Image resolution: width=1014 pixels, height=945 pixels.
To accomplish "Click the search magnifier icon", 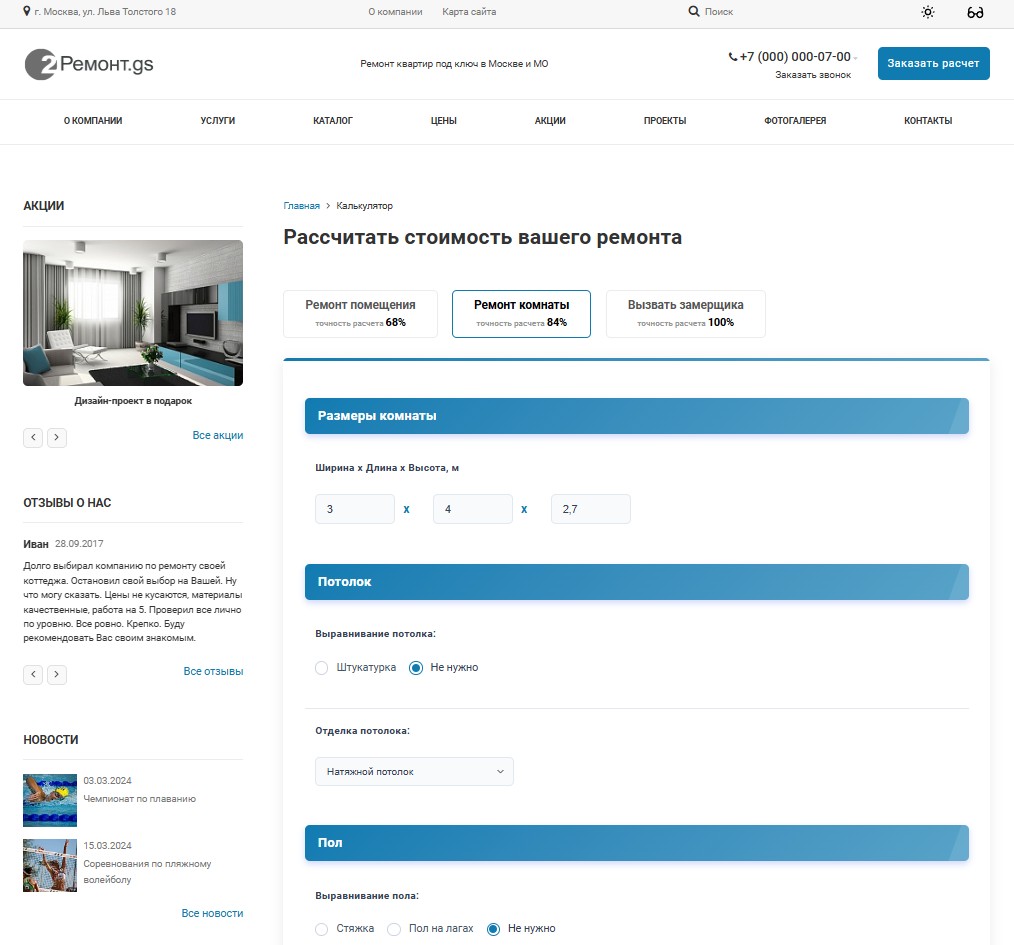I will pos(693,12).
